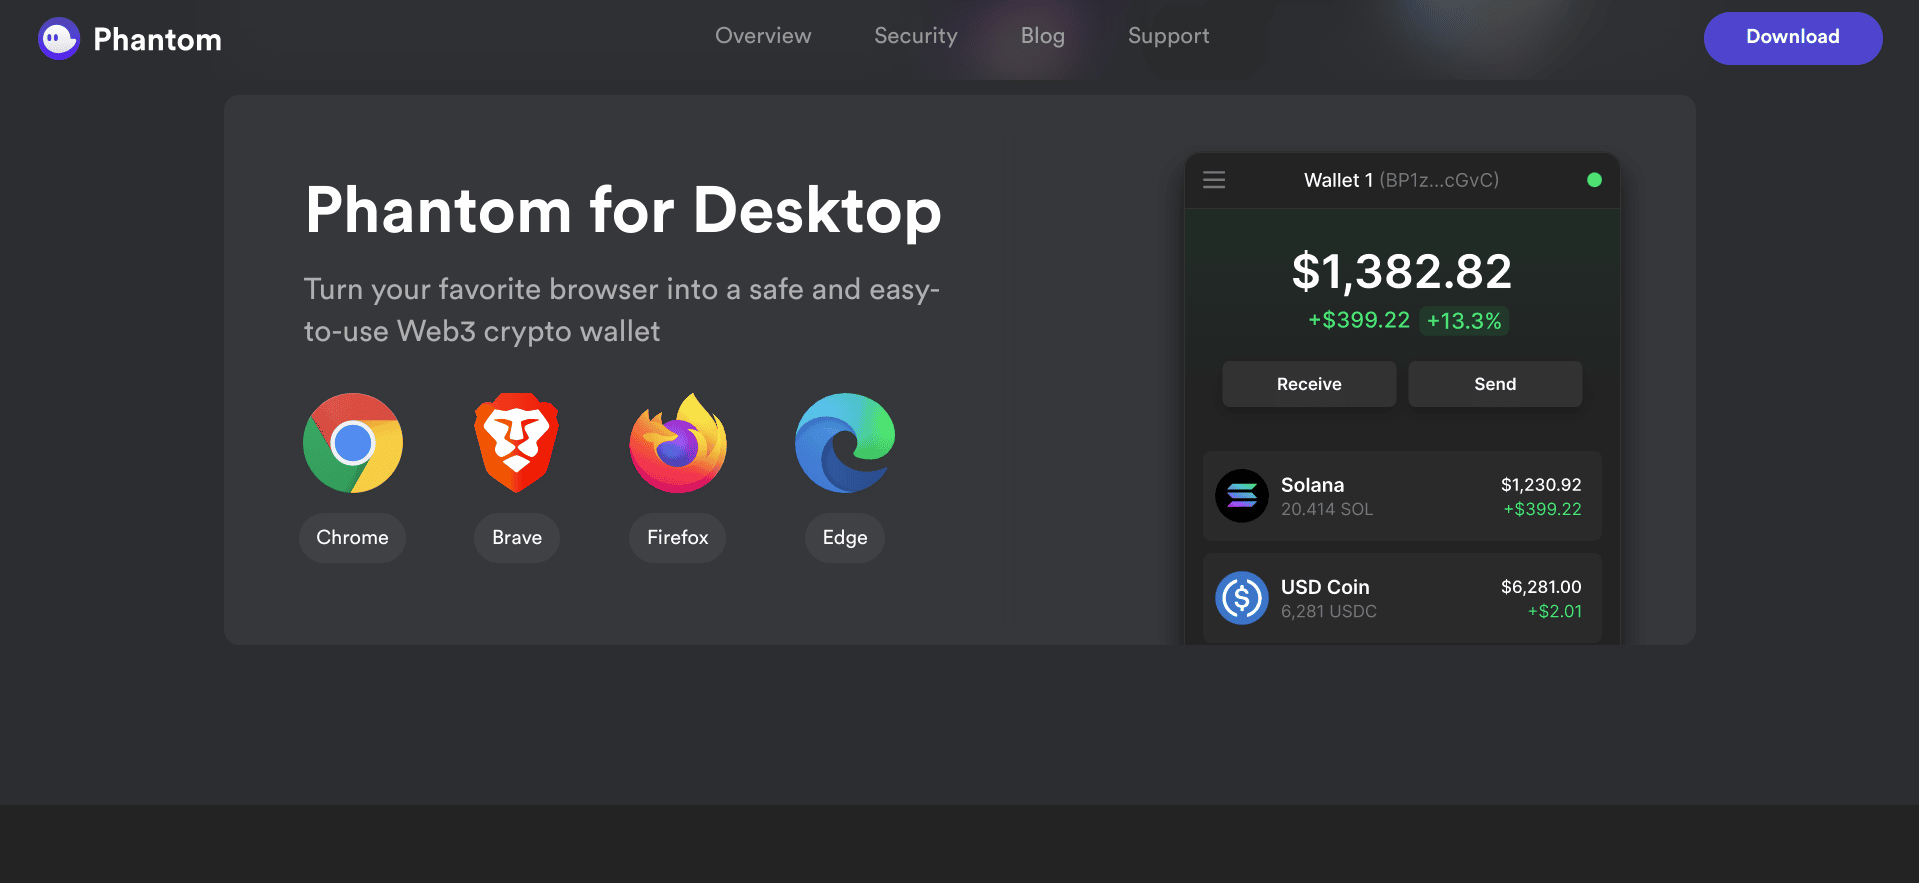Image resolution: width=1919 pixels, height=883 pixels.
Task: Click the USD Coin token icon
Action: (x=1241, y=598)
